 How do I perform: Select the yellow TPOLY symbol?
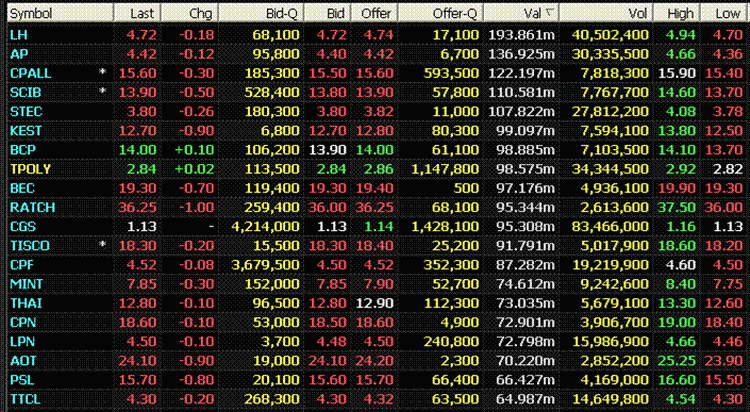(x=30, y=169)
